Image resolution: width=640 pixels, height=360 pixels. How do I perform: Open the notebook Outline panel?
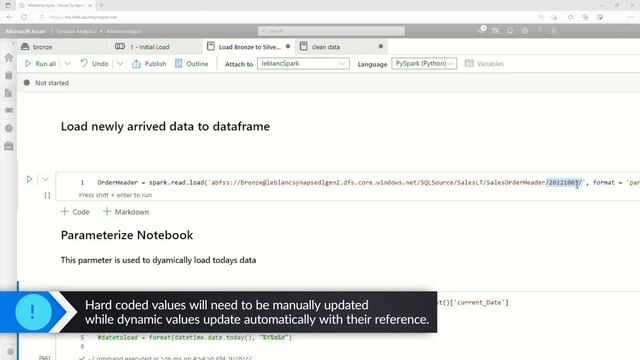click(x=191, y=64)
